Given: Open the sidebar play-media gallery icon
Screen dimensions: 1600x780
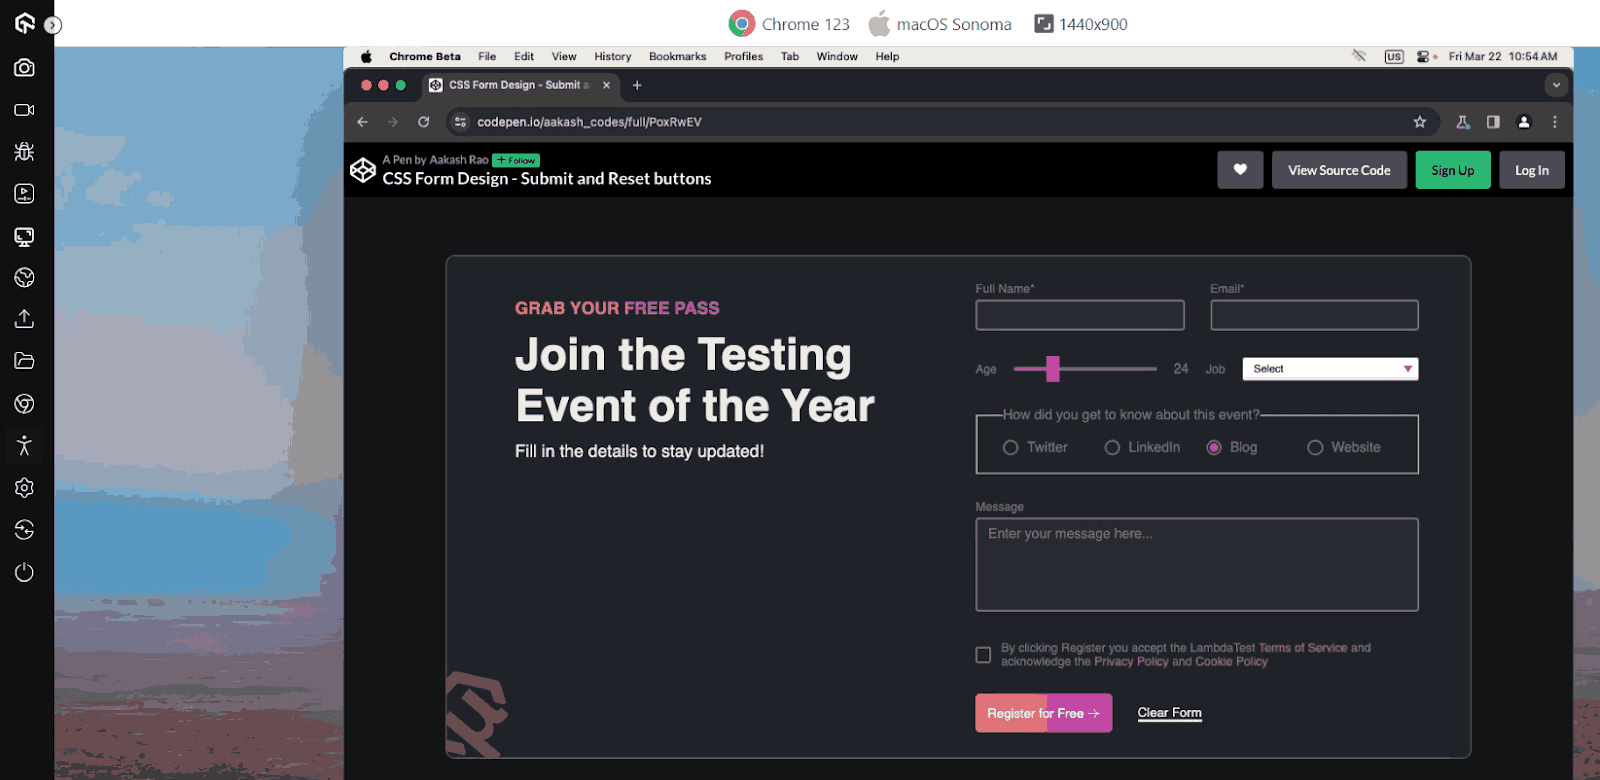Looking at the screenshot, I should pyautogui.click(x=24, y=194).
